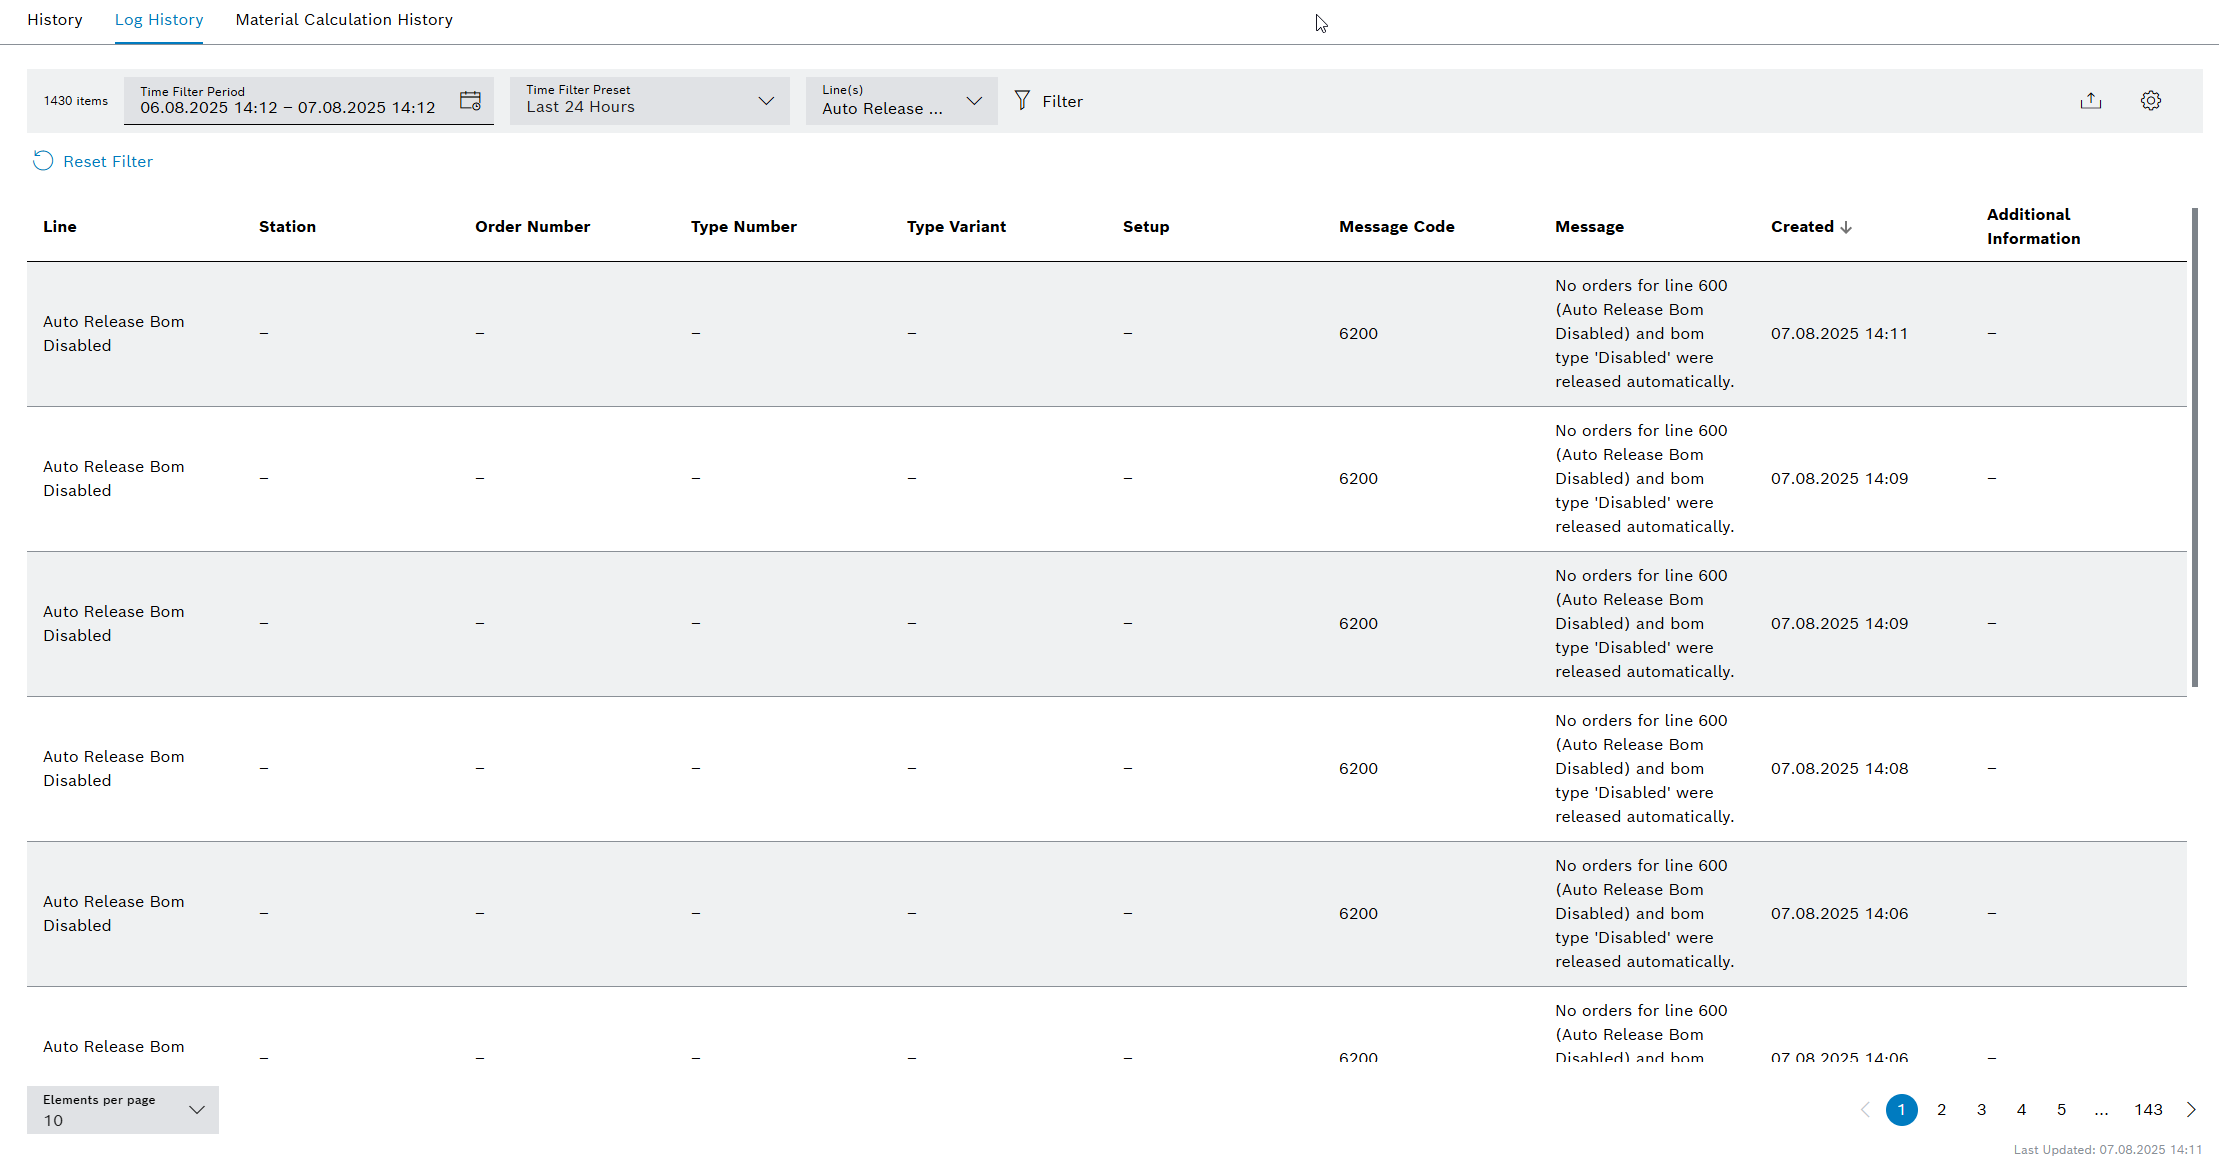The image size is (2219, 1162).
Task: Toggle the sort arrow on Created column
Action: [1846, 226]
